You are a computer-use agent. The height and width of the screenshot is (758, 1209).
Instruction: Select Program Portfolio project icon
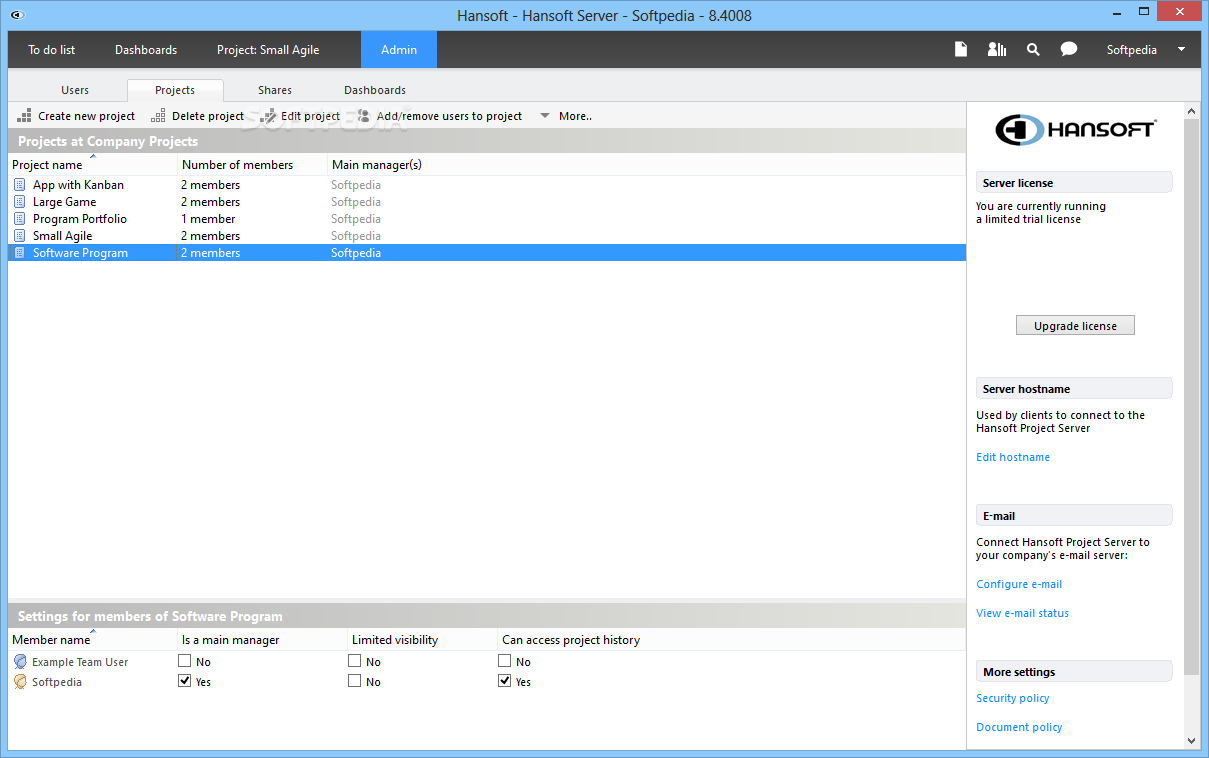tap(20, 219)
